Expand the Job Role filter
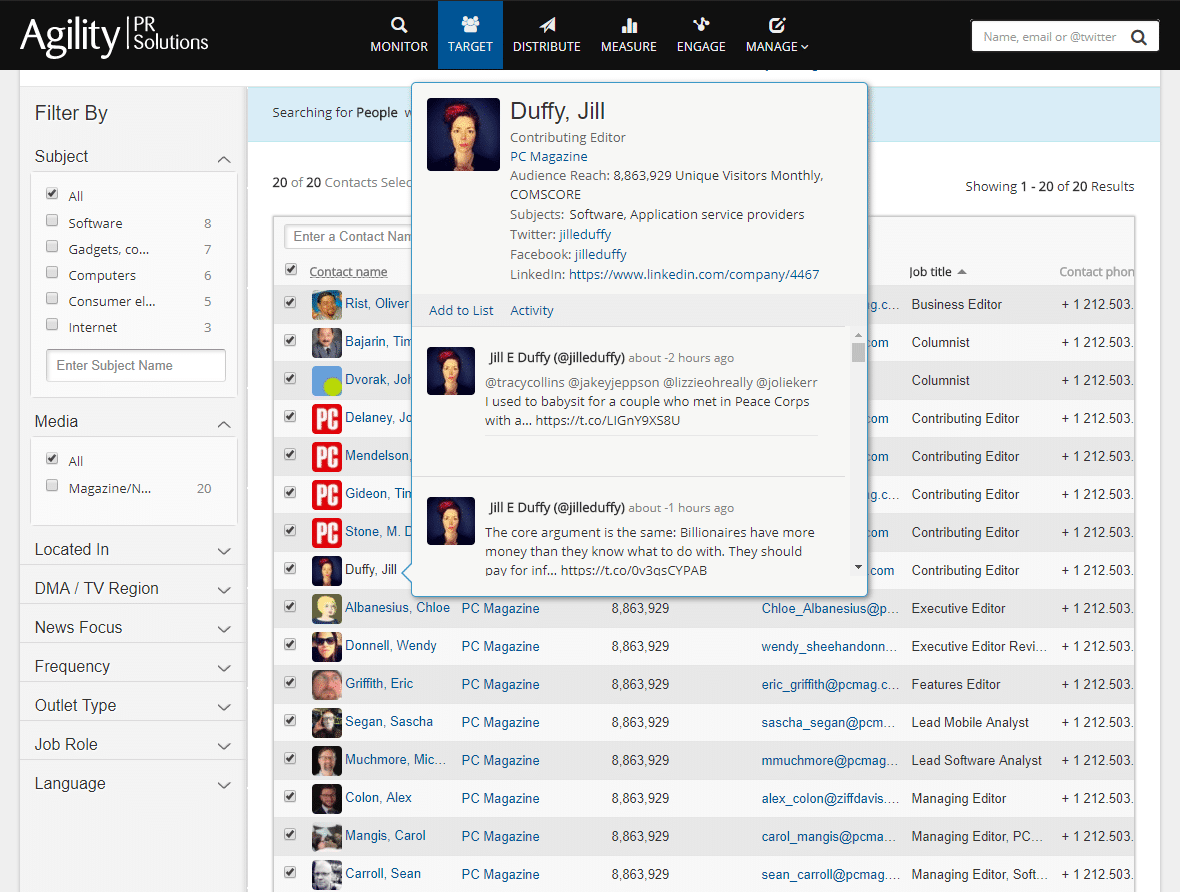 224,746
